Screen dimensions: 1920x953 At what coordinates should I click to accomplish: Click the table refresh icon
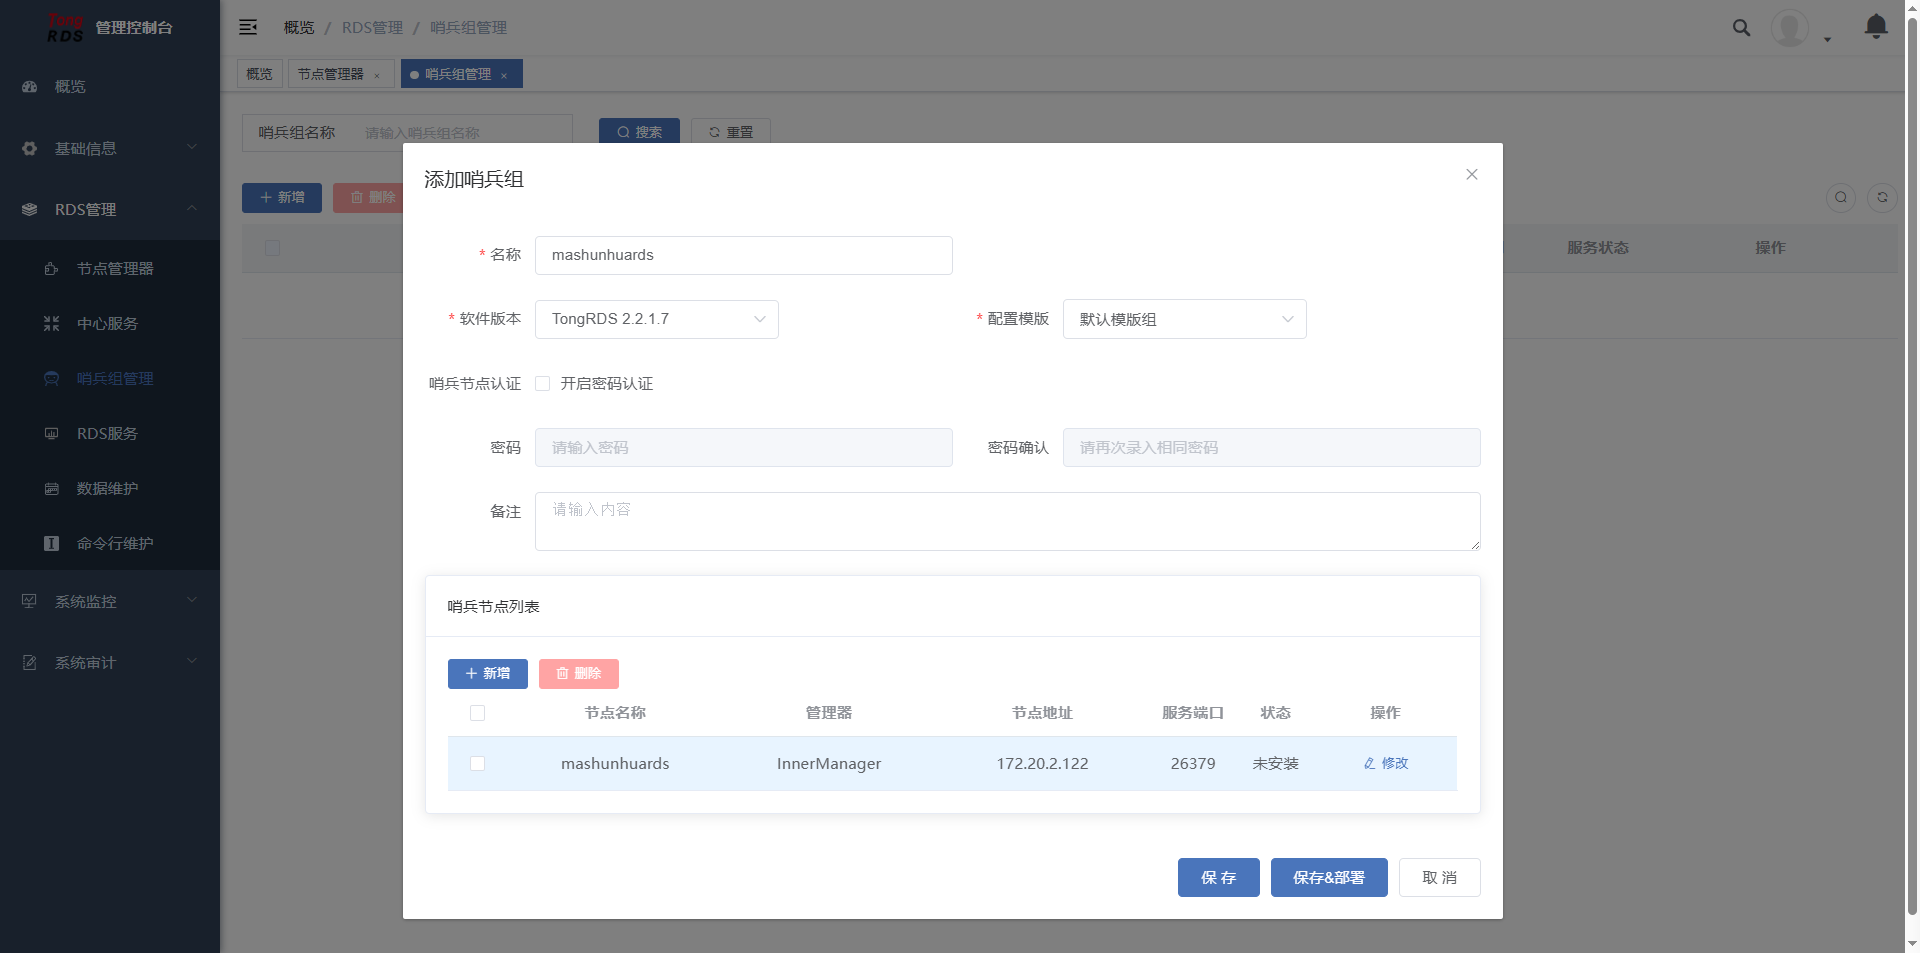[x=1882, y=197]
